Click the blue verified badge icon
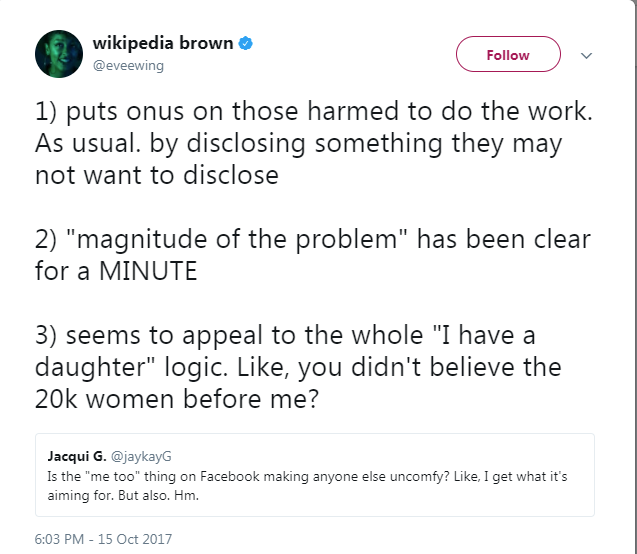Image resolution: width=637 pixels, height=554 pixels. [246, 44]
